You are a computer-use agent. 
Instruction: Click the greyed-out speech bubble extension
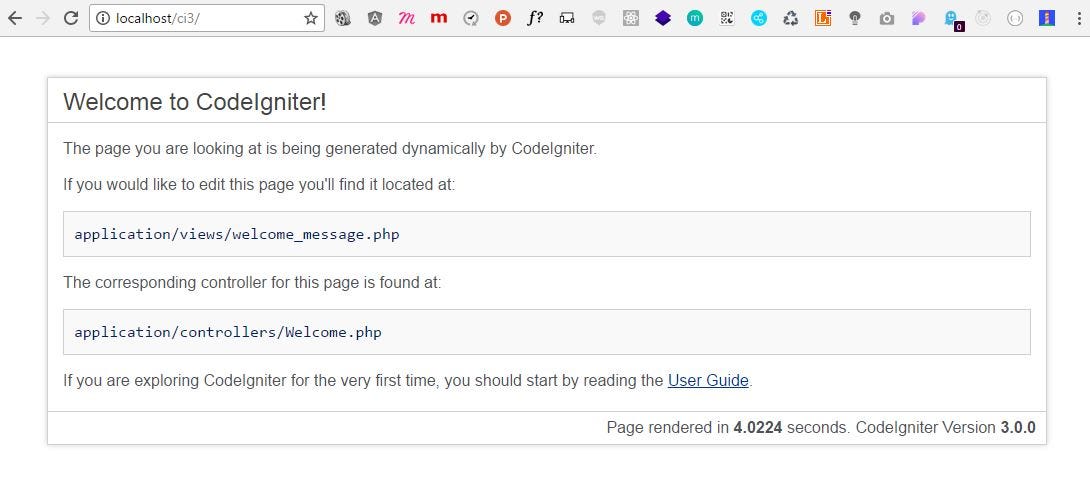coord(599,19)
